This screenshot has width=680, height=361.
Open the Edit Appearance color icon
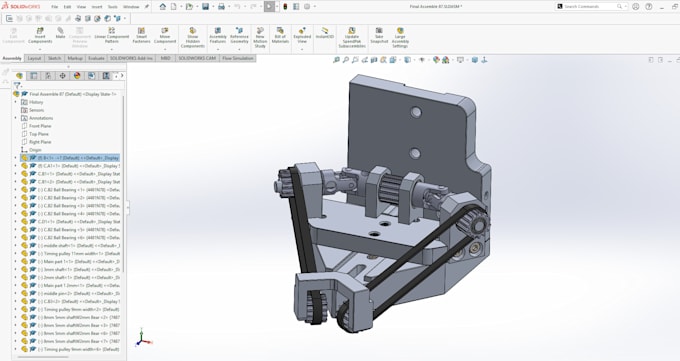coord(436,60)
